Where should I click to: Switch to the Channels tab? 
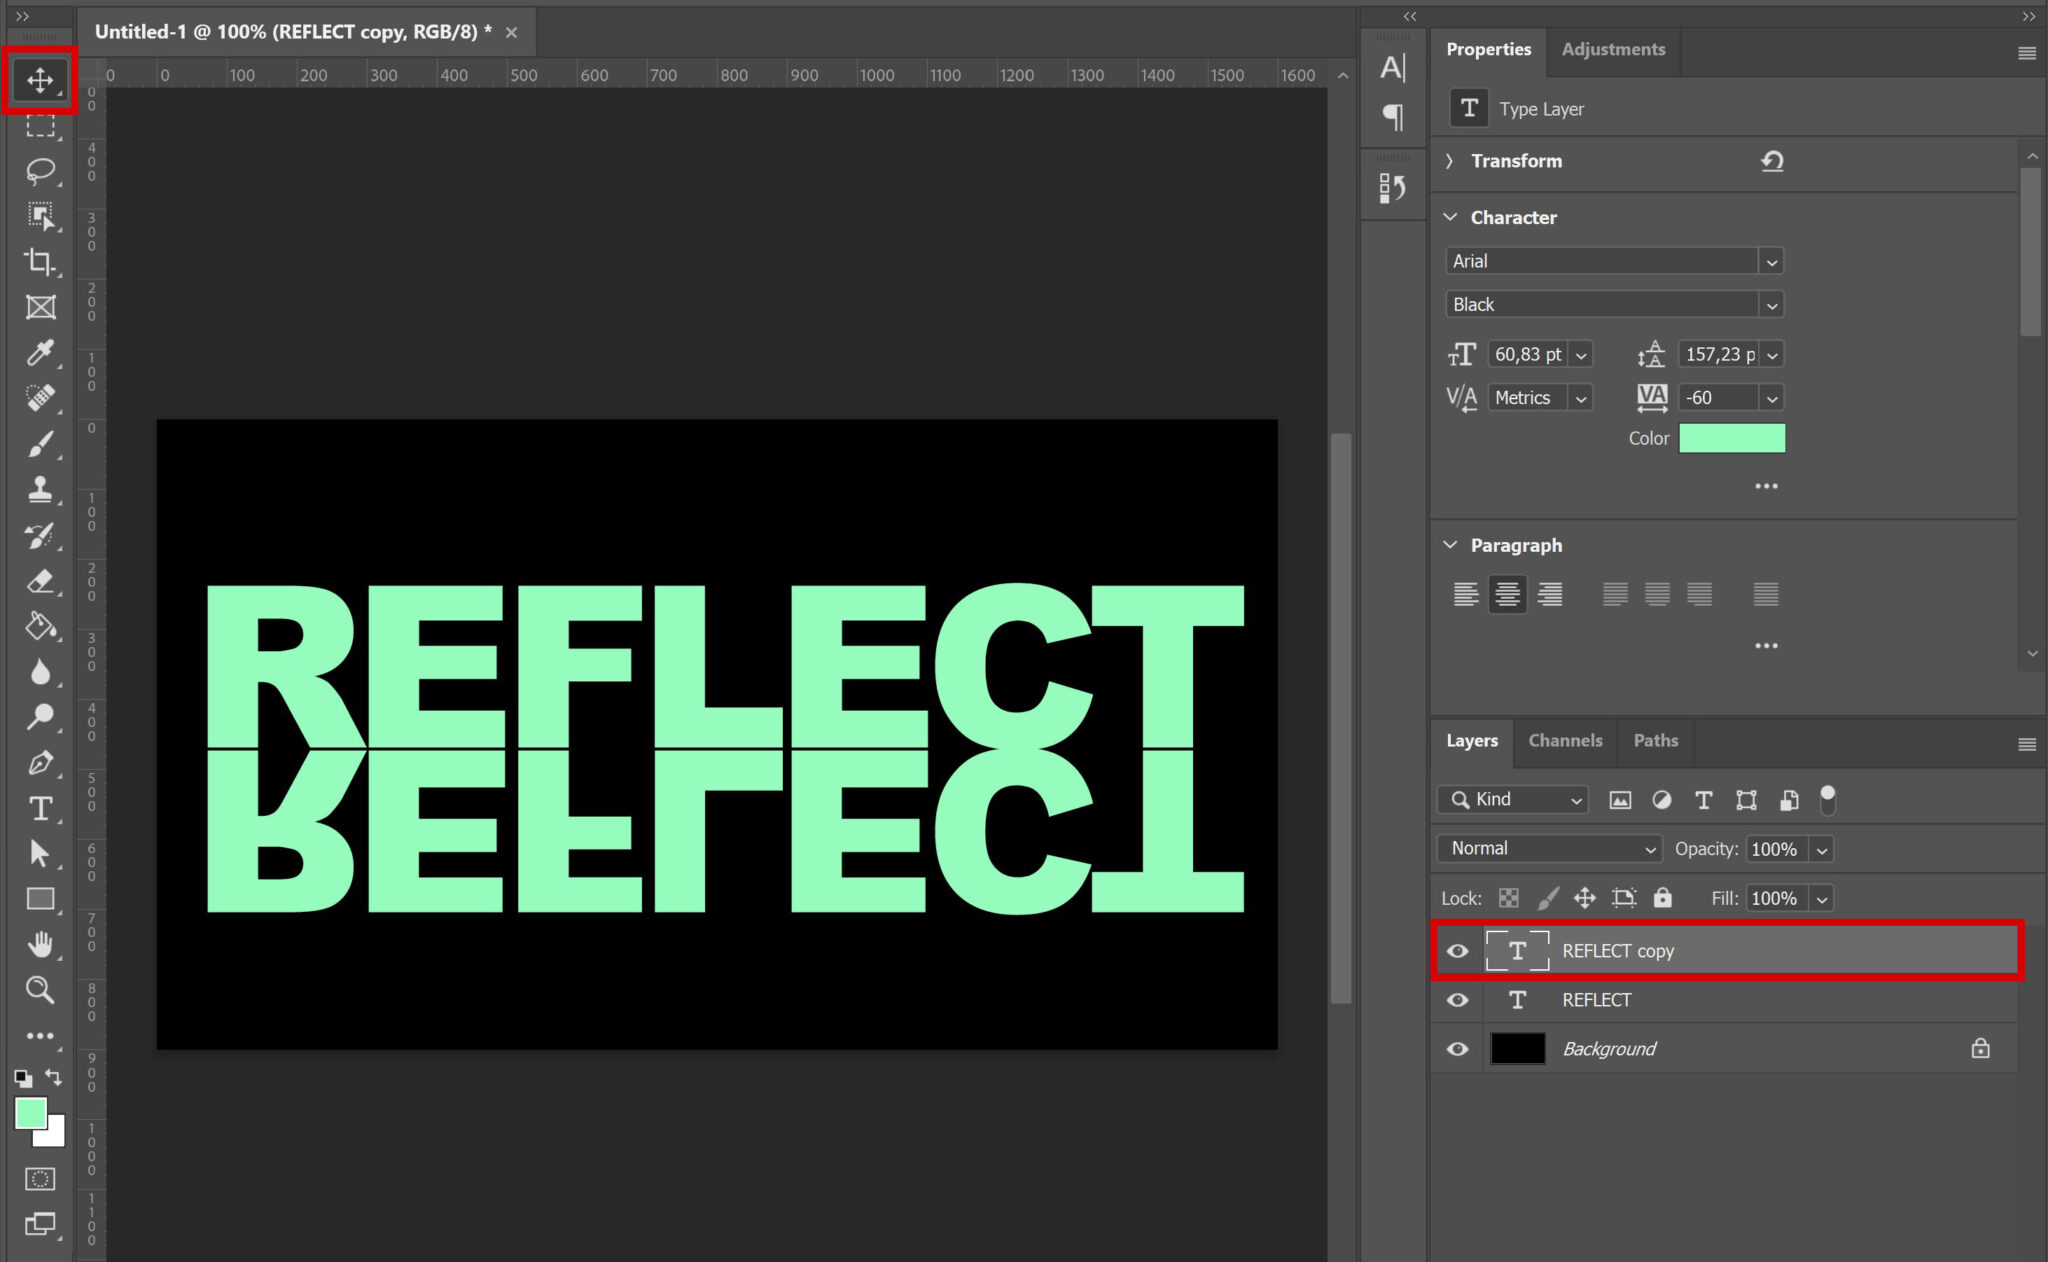[x=1565, y=740]
